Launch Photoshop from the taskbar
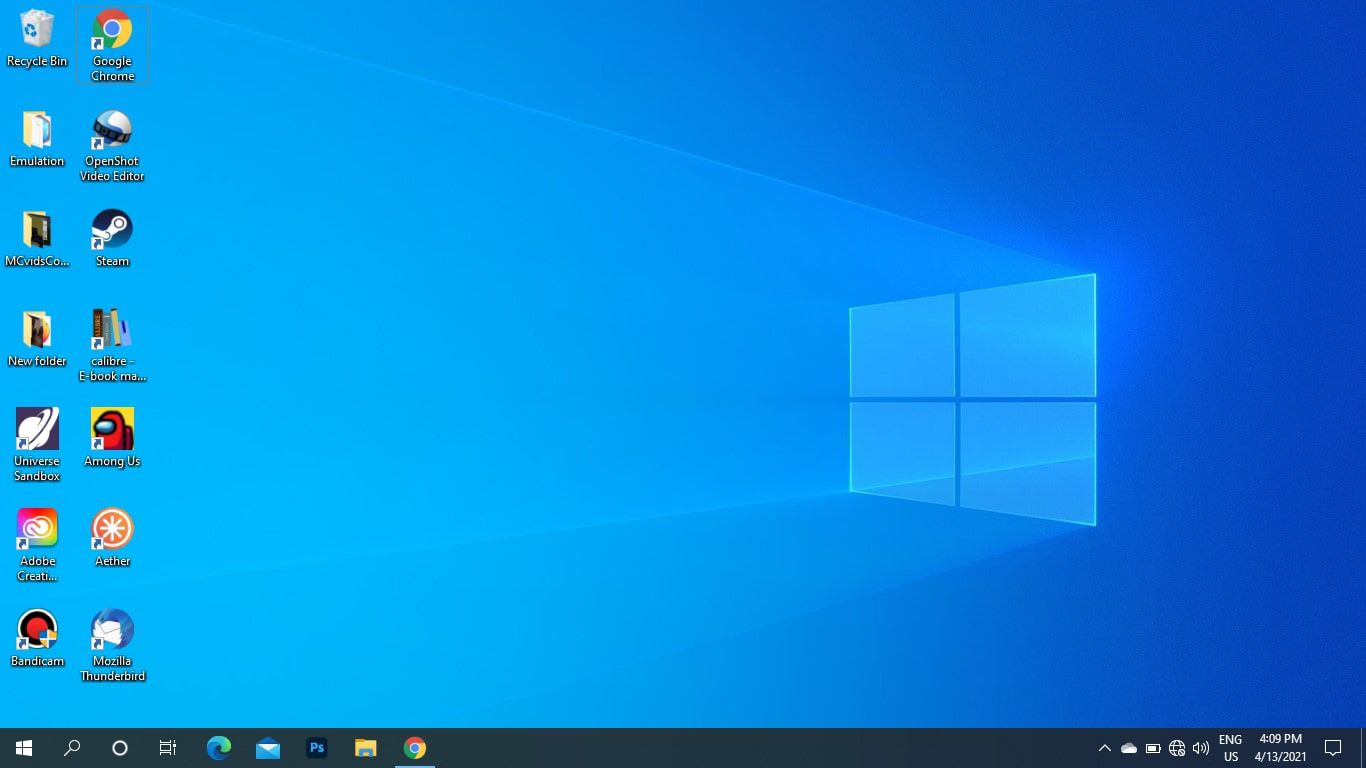Screen dimensions: 1366x768 tap(317, 748)
